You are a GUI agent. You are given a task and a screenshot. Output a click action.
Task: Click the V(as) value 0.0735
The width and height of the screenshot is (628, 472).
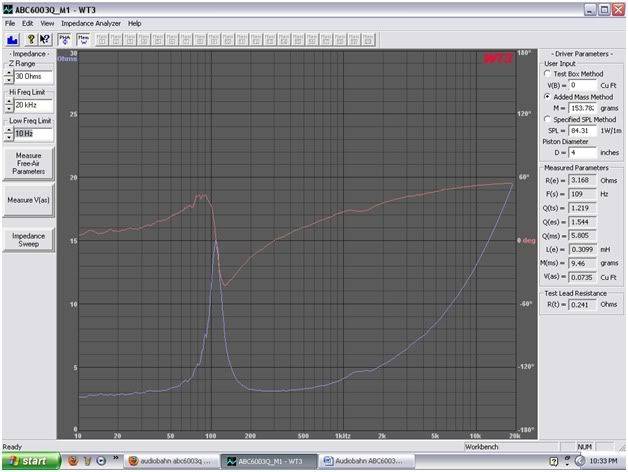click(583, 277)
